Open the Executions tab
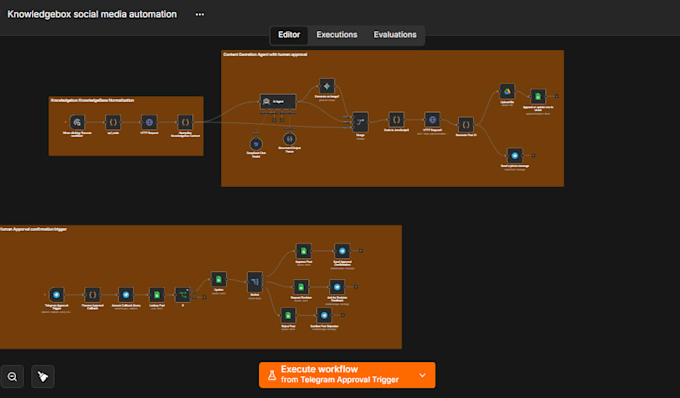This screenshot has width=680, height=398. click(x=337, y=35)
